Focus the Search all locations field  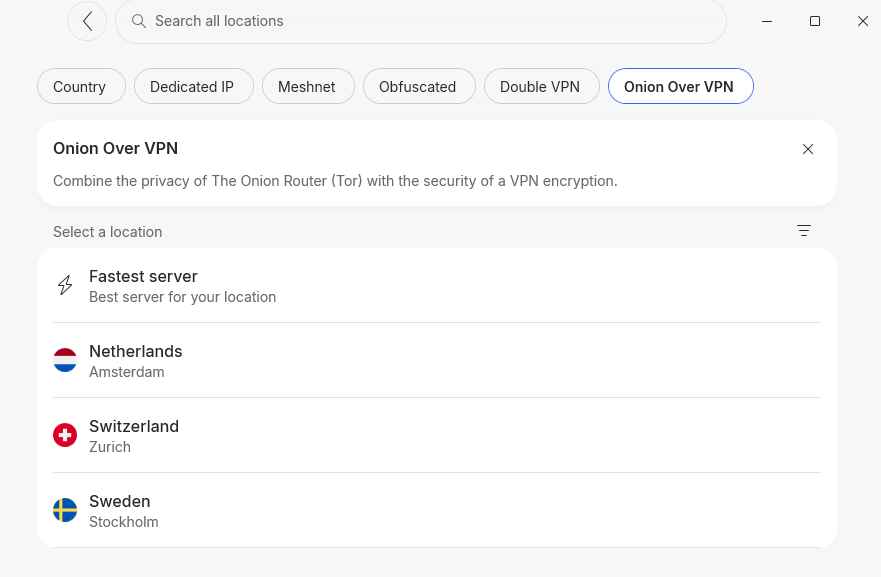421,21
